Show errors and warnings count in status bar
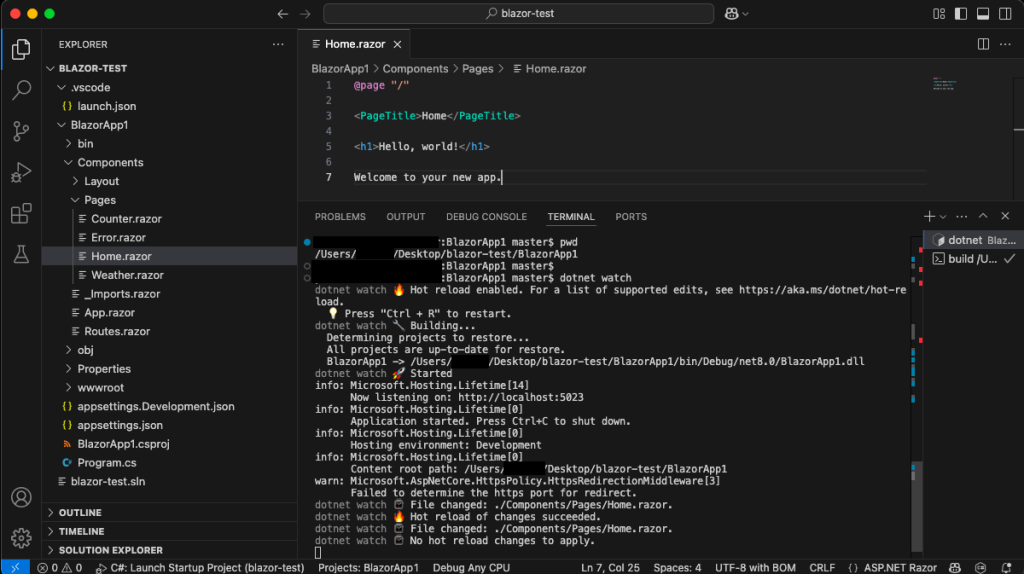This screenshot has height=574, width=1024. pos(59,567)
